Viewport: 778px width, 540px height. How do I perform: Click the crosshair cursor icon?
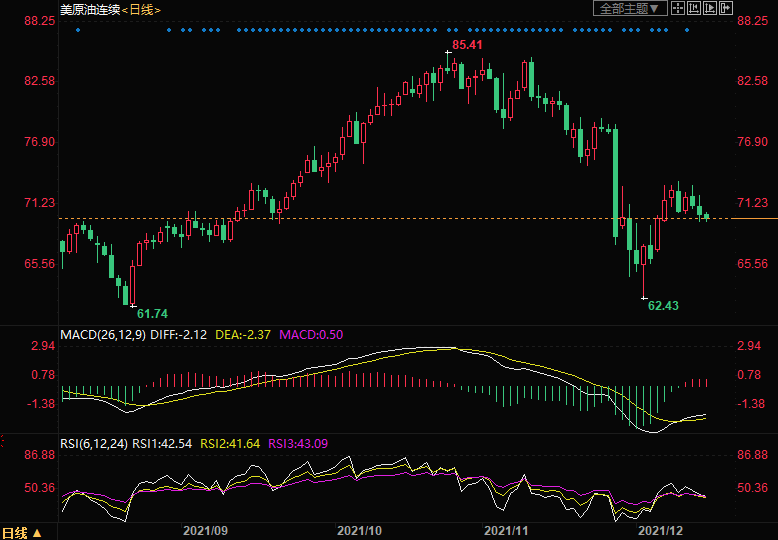677,9
